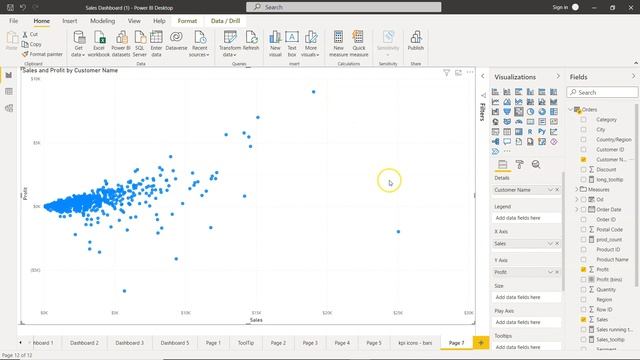The width and height of the screenshot is (640, 360).
Task: Choose the Donut chart visual
Action: pos(542,111)
